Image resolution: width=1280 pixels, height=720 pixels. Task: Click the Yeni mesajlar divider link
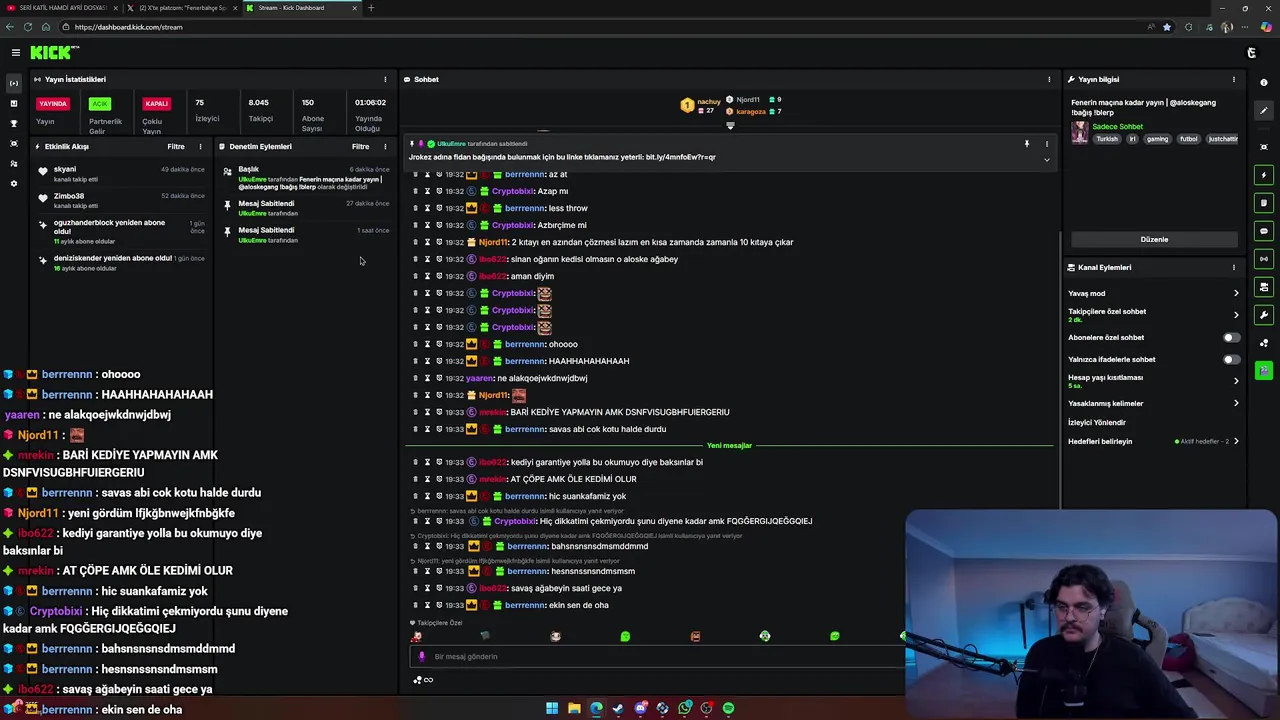coord(729,445)
